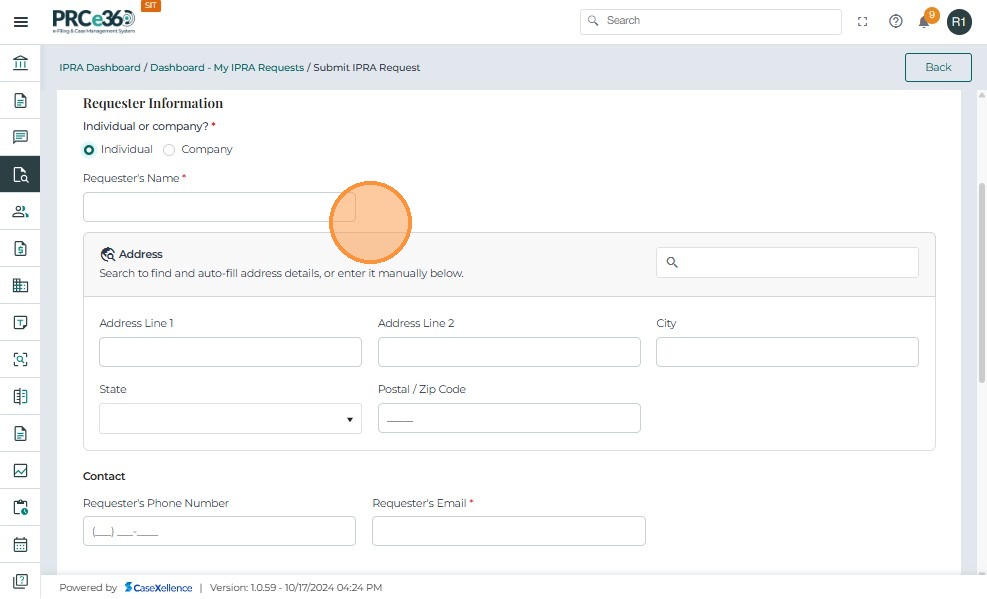Viewport: 987px width, 599px height.
Task: Open the people/users sidebar icon
Action: click(20, 211)
